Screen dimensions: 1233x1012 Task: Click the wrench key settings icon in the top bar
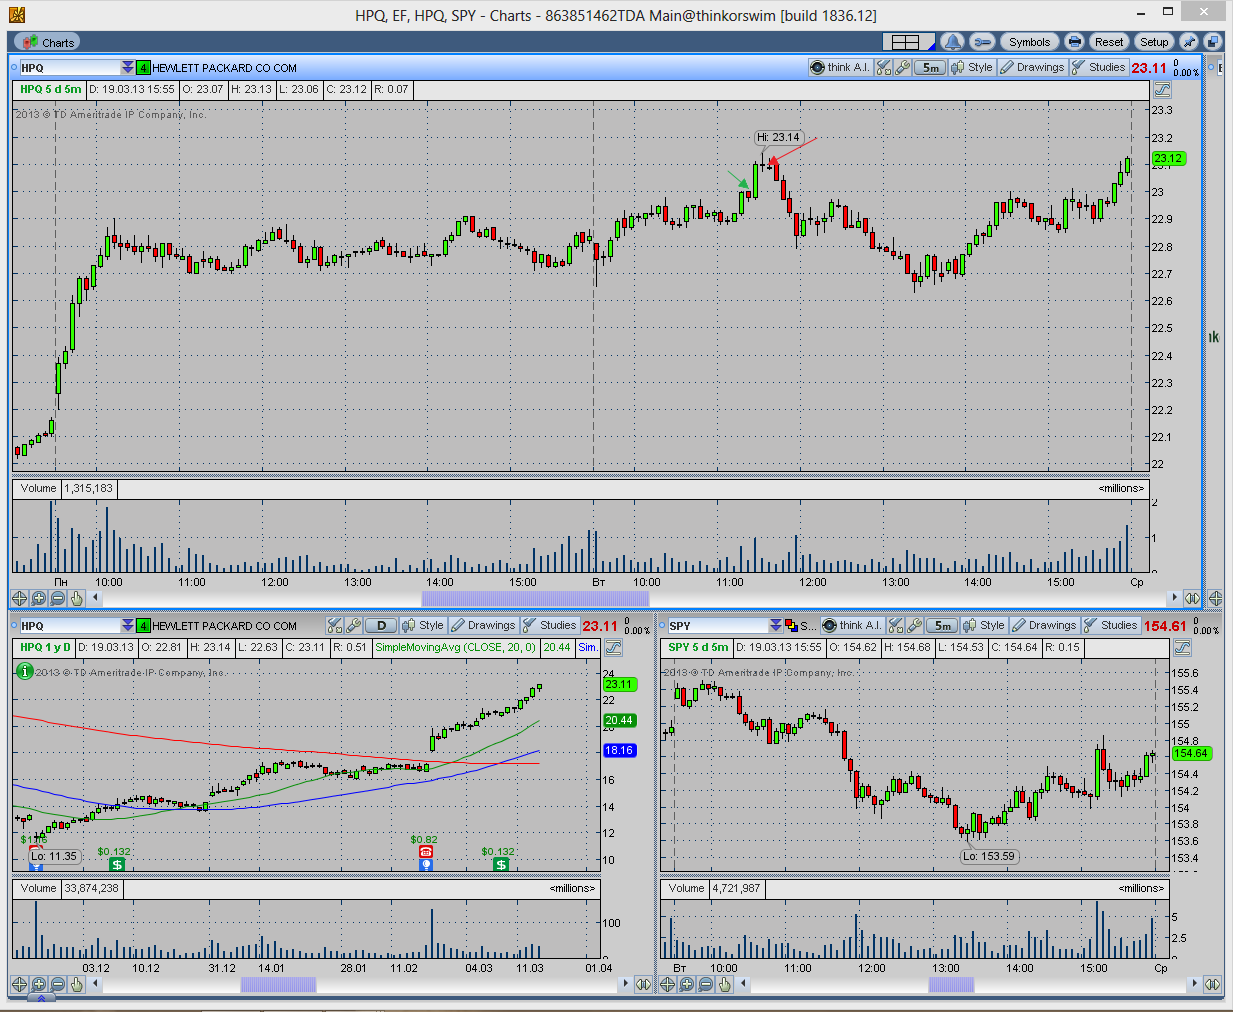click(982, 42)
